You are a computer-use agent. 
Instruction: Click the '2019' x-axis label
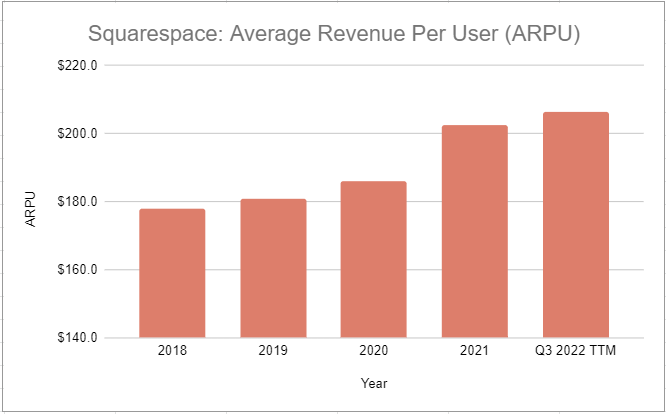pyautogui.click(x=273, y=350)
